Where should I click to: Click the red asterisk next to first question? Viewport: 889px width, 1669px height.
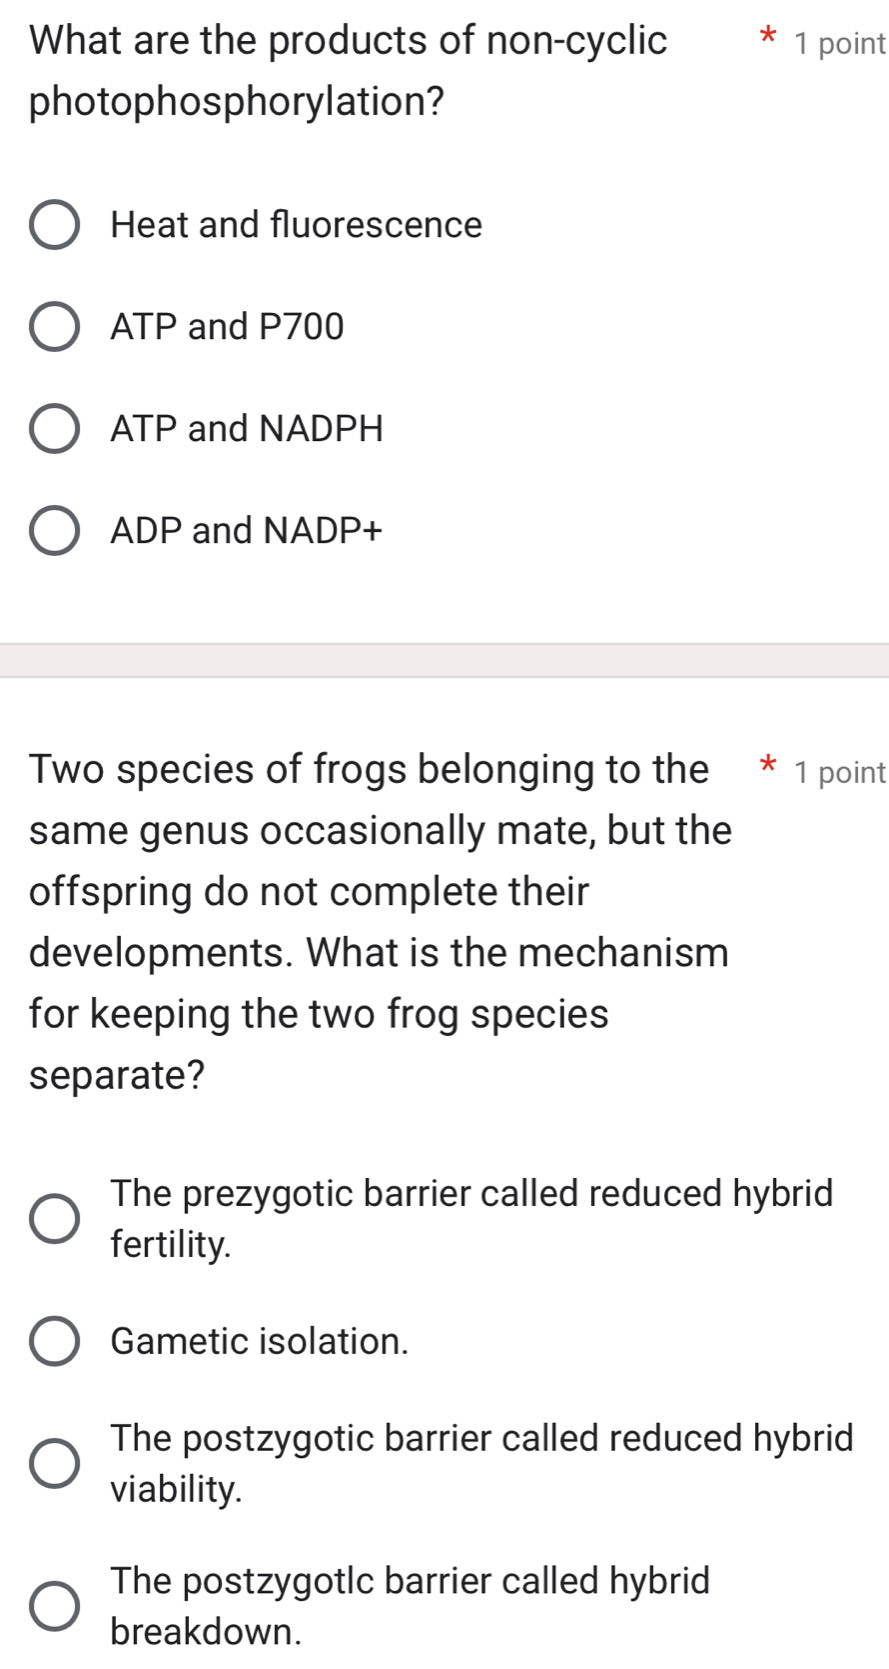pyautogui.click(x=765, y=41)
